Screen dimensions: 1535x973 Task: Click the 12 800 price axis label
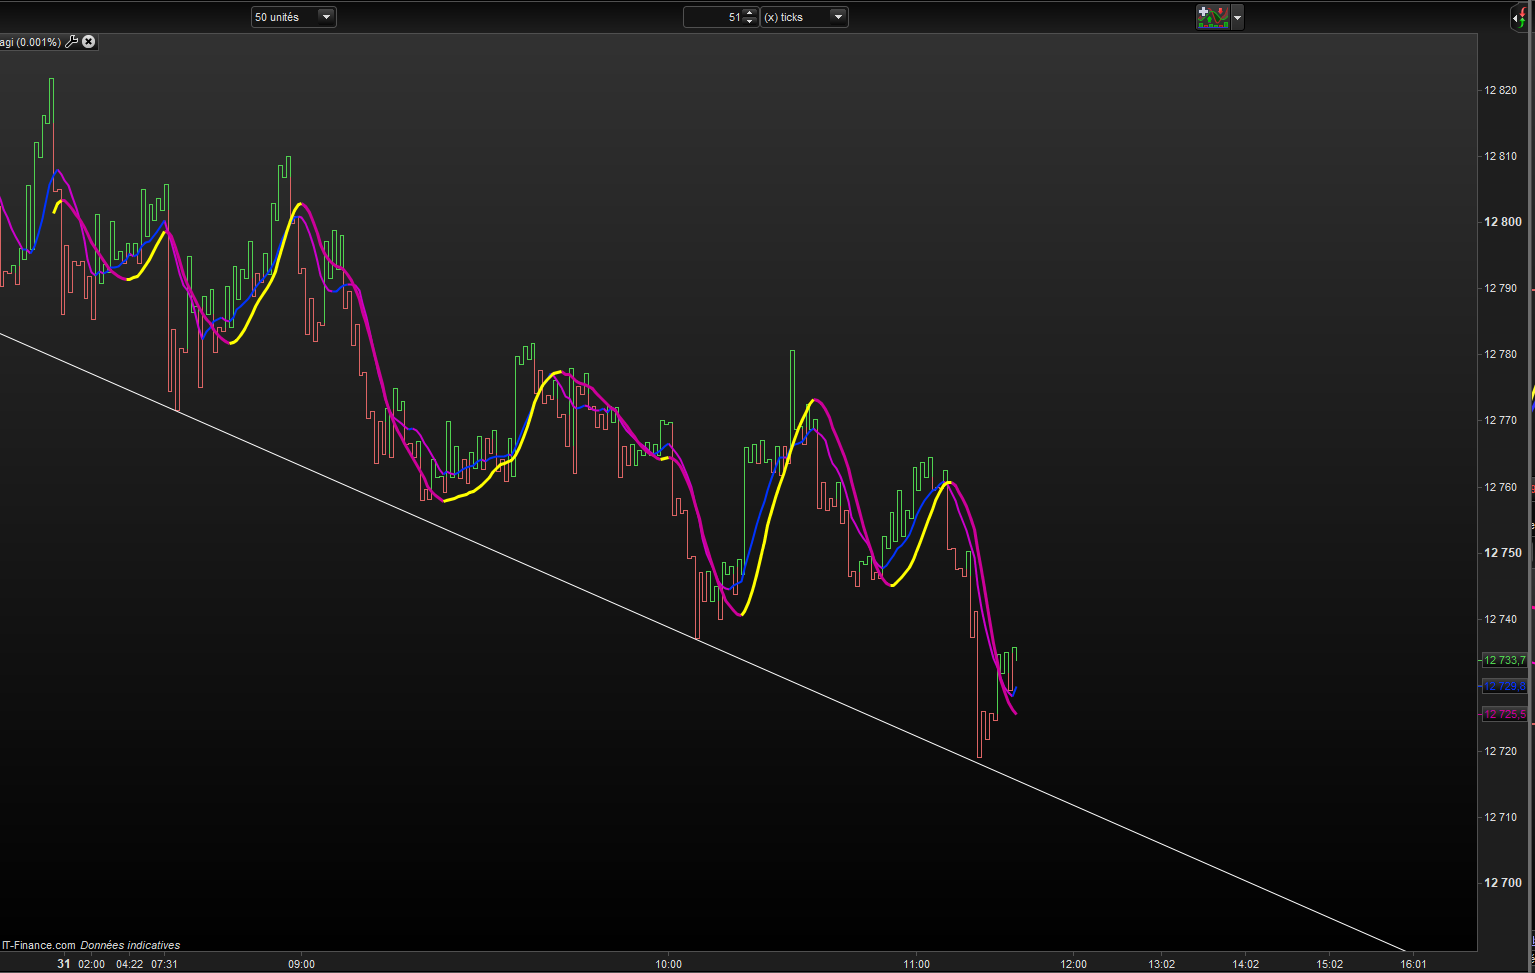coord(1503,222)
